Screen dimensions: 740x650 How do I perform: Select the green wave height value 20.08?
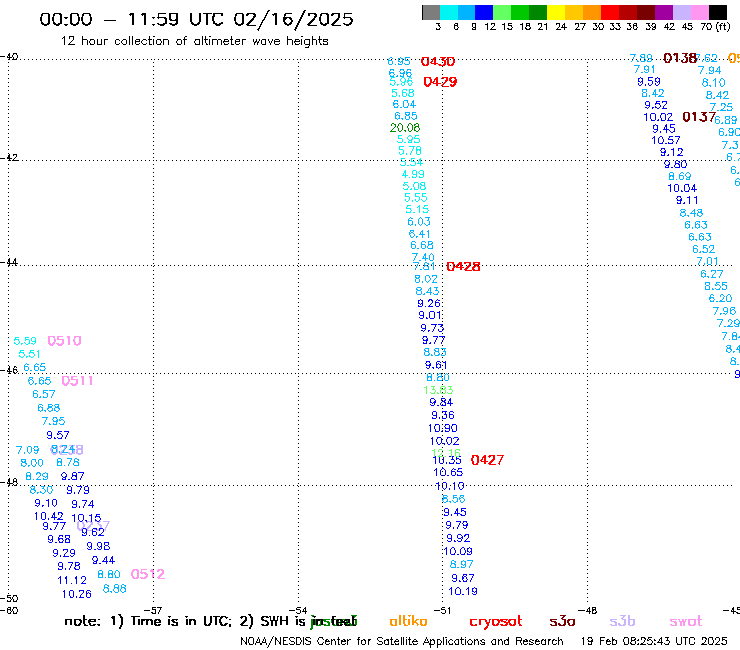pyautogui.click(x=405, y=127)
